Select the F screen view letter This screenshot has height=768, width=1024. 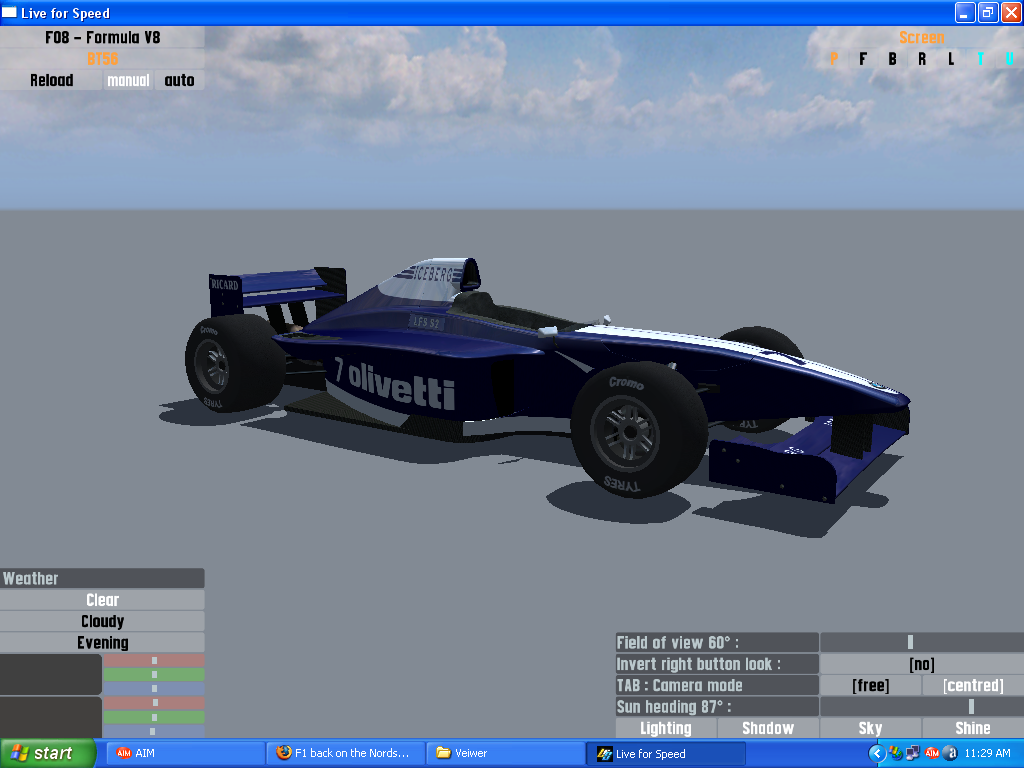(x=863, y=59)
